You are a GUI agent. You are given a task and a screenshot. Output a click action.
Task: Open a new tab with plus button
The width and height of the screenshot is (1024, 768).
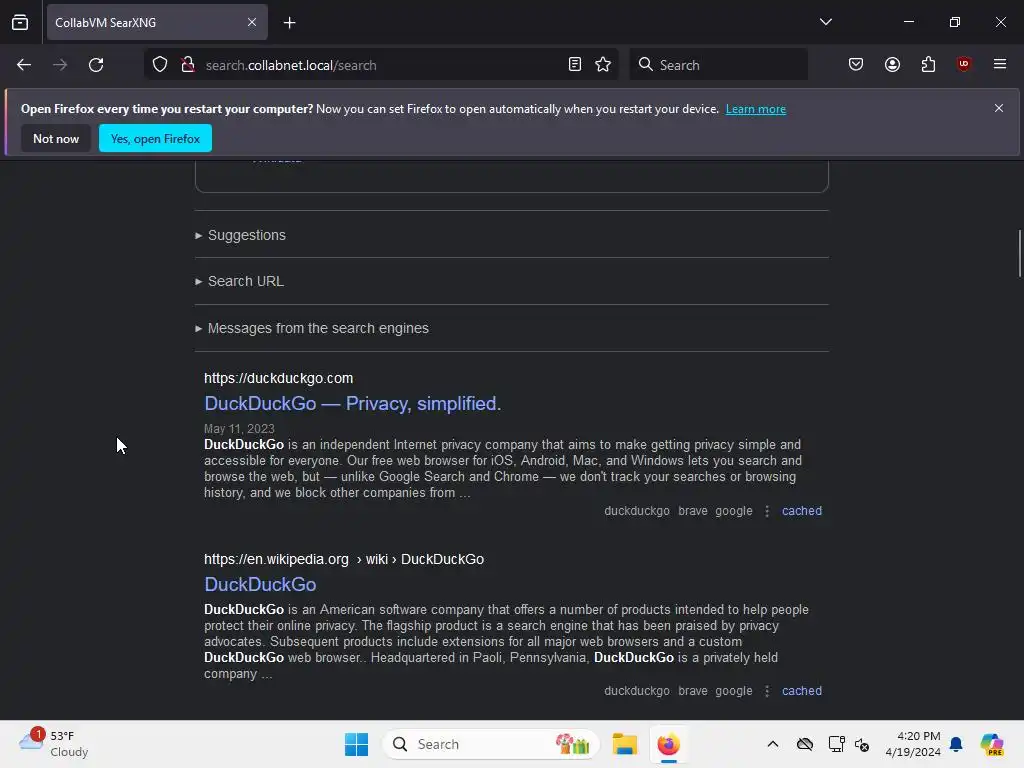pos(289,23)
